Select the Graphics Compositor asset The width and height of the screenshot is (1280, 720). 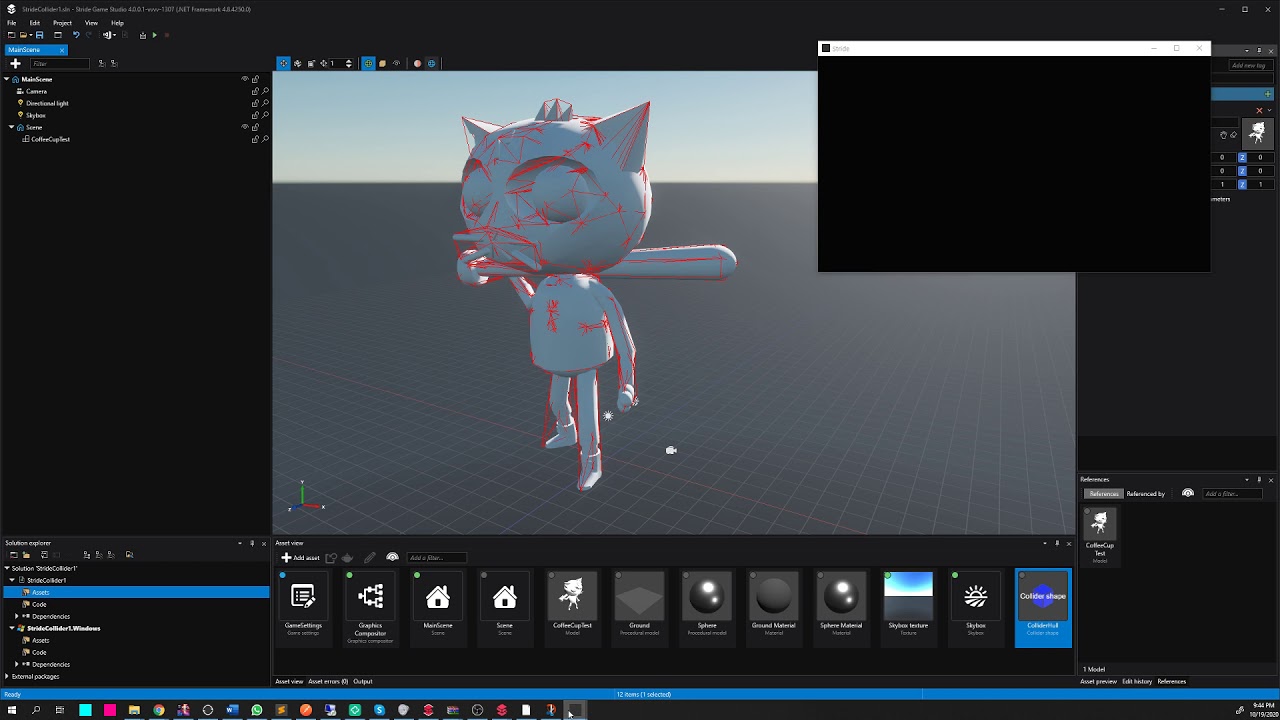tap(370, 608)
